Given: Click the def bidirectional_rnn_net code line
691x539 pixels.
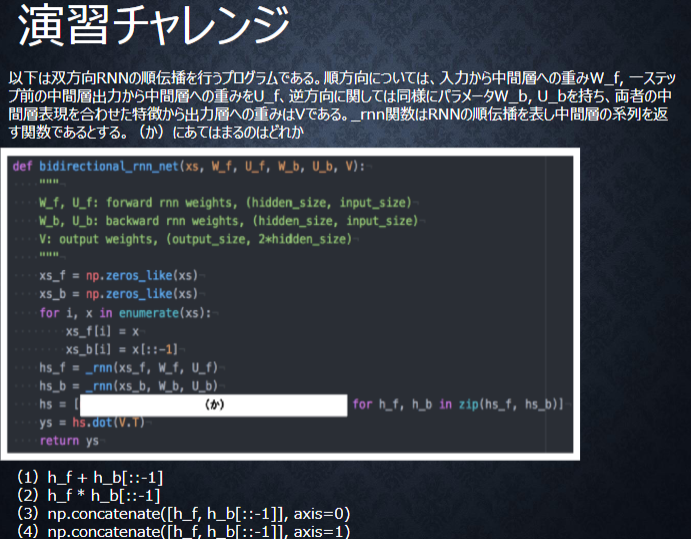Looking at the screenshot, I should click(x=189, y=166).
